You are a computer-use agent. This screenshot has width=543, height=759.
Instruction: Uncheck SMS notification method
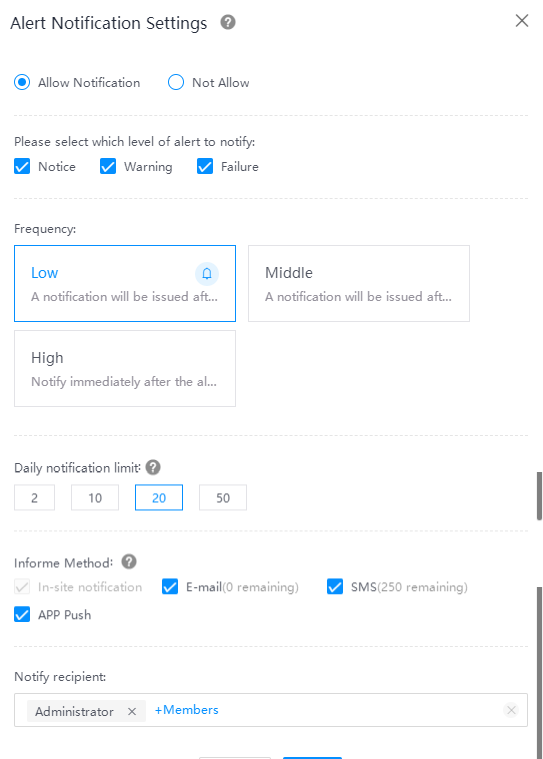click(335, 587)
